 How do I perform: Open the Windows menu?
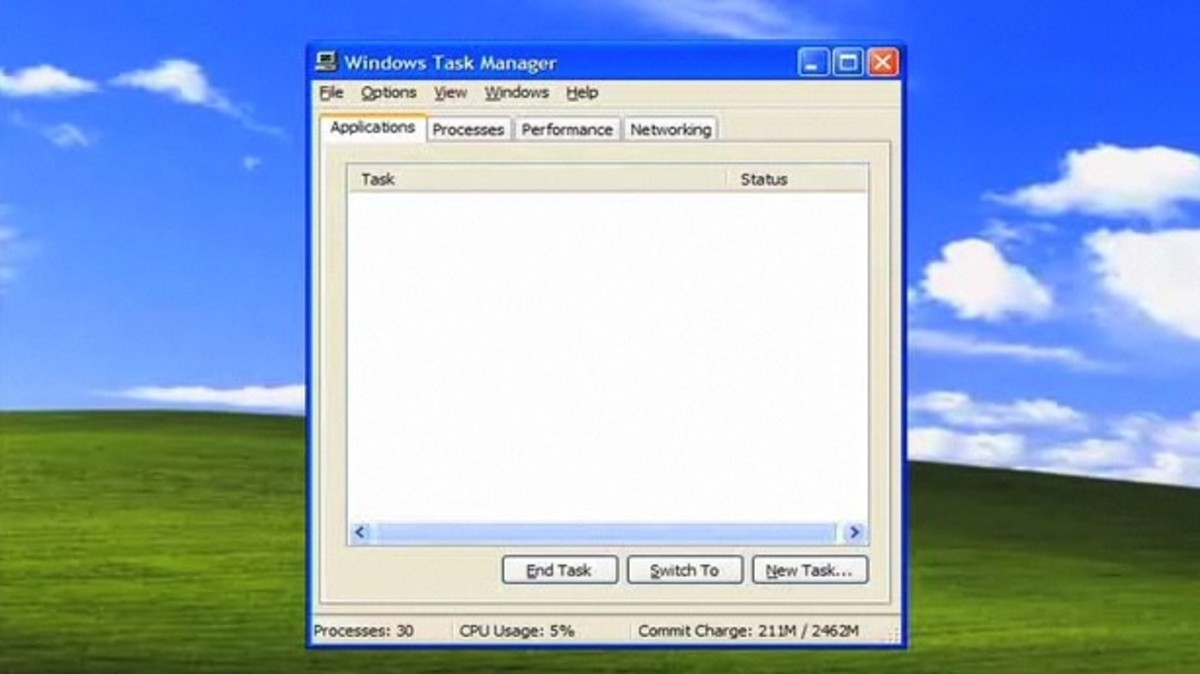(516, 93)
